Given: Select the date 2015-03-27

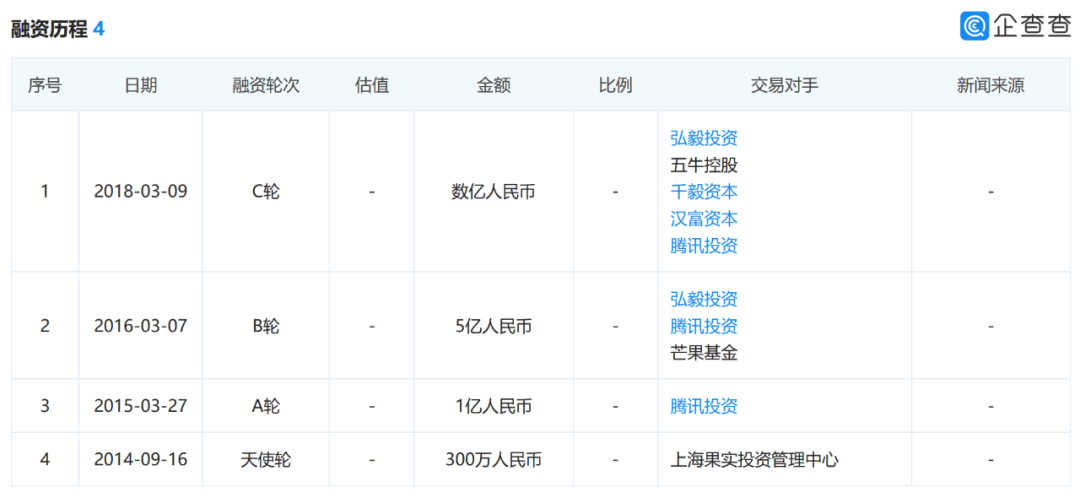Looking at the screenshot, I should click(x=141, y=406).
